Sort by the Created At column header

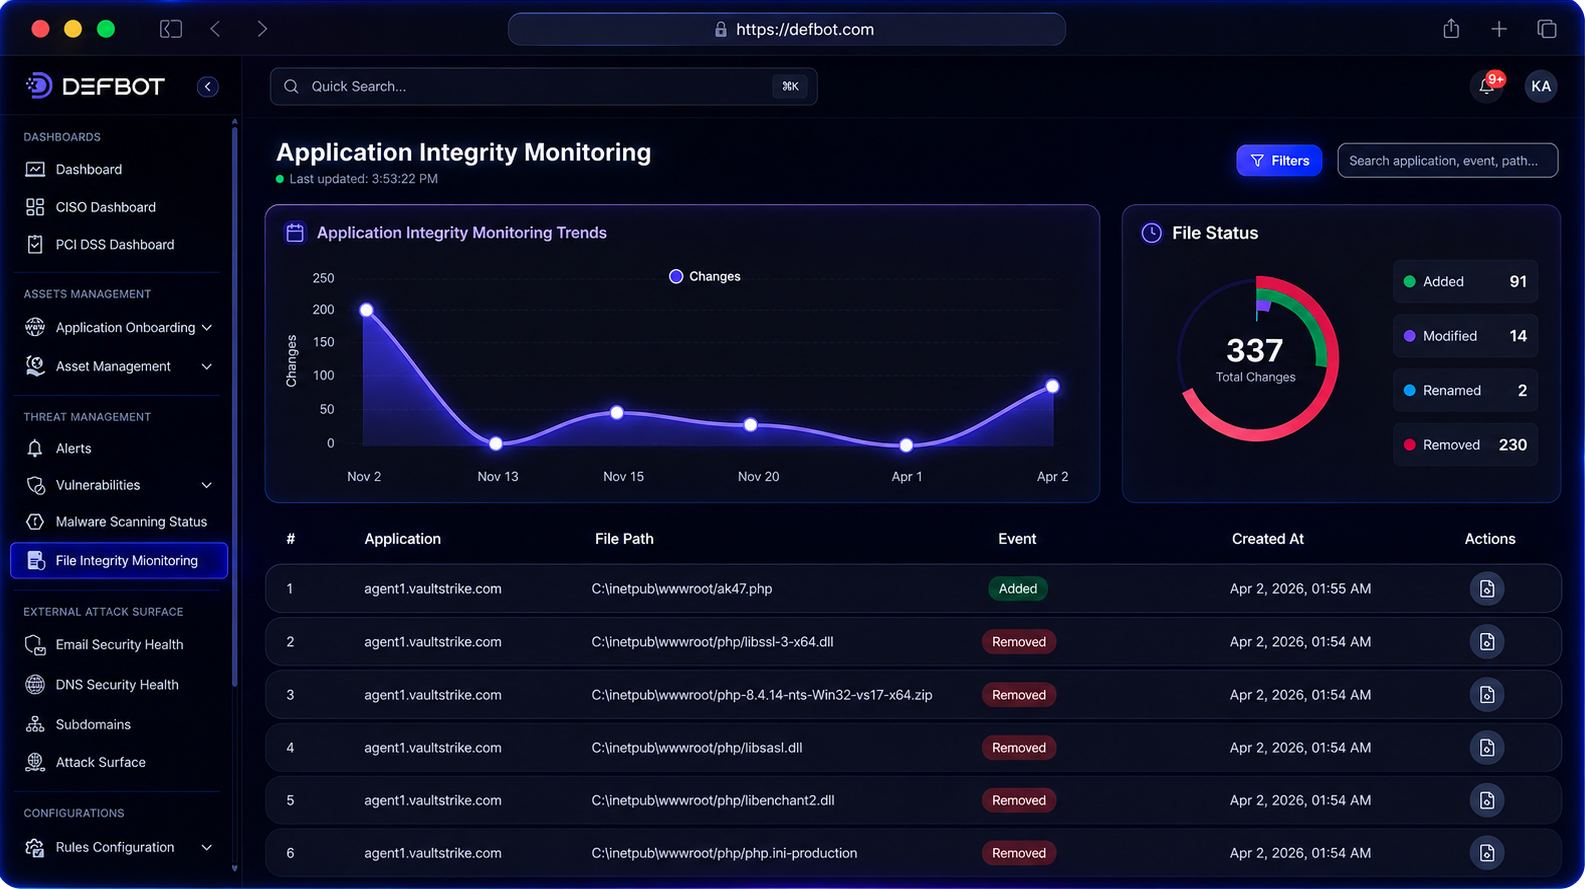(1268, 539)
